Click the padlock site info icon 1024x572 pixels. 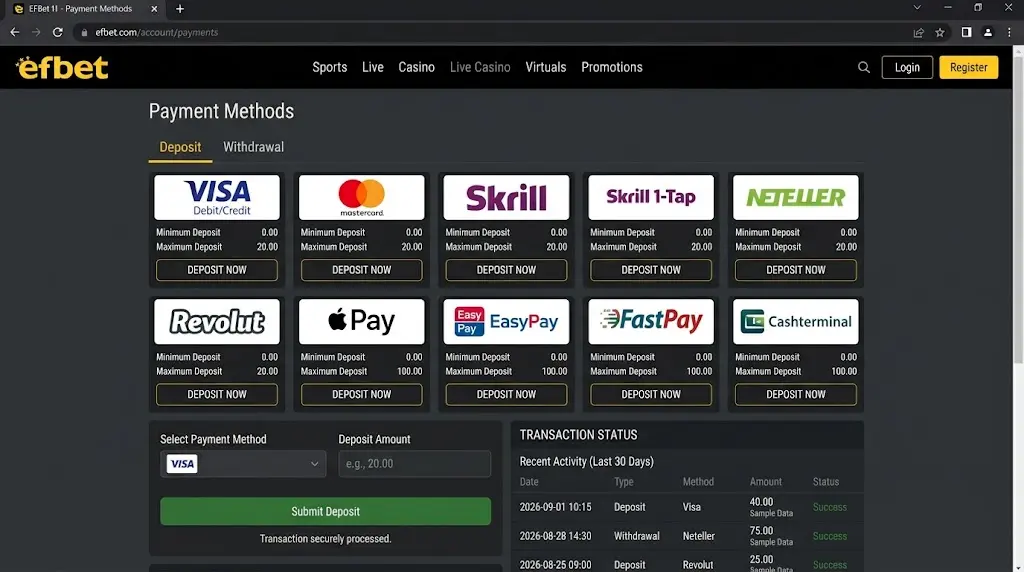tap(84, 32)
